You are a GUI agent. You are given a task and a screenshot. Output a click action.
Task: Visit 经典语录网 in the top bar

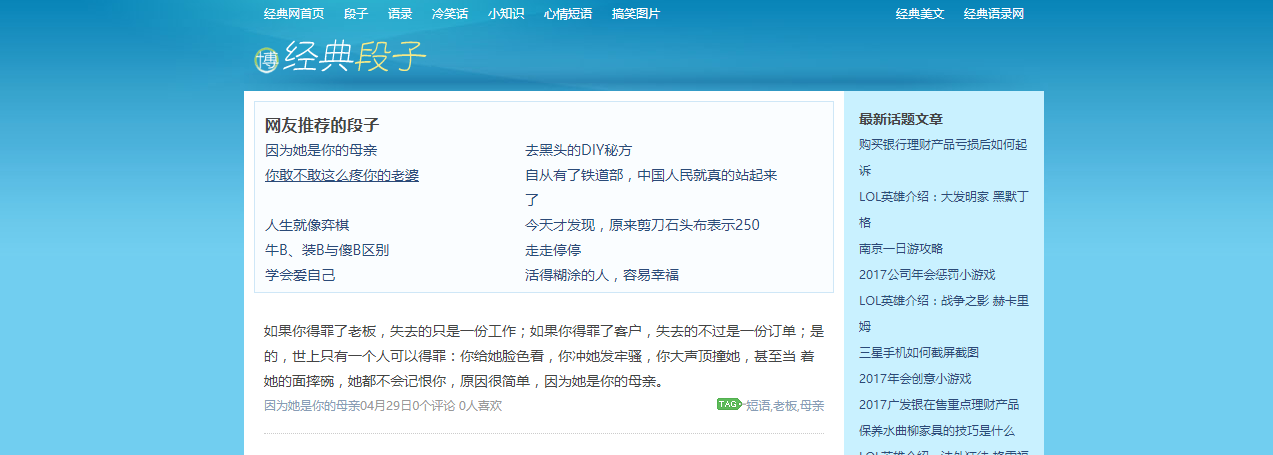[994, 14]
